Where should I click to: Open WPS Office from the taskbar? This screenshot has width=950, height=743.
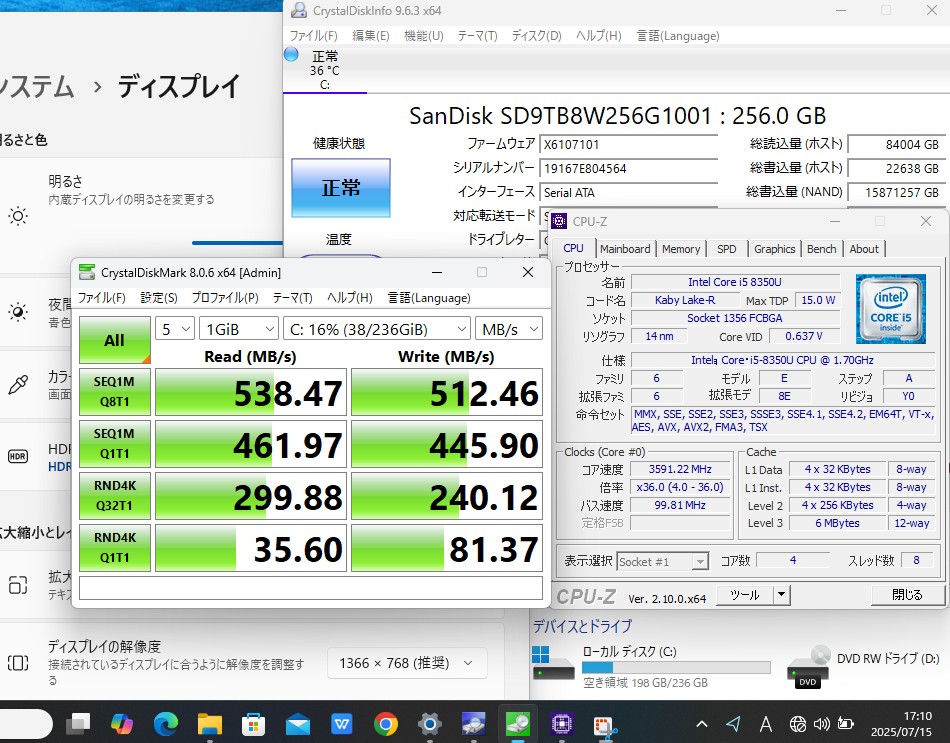(342, 723)
